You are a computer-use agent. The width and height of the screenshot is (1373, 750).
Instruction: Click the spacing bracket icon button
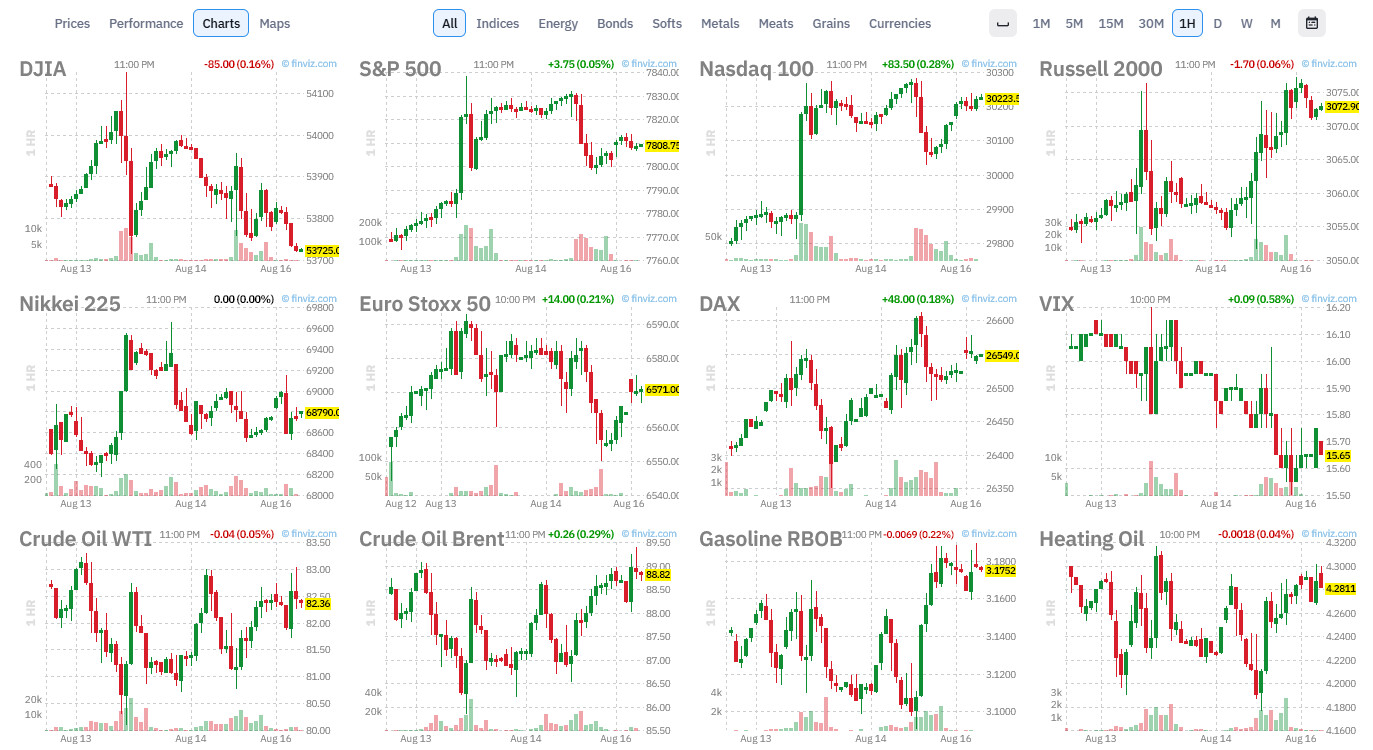click(x=1002, y=23)
